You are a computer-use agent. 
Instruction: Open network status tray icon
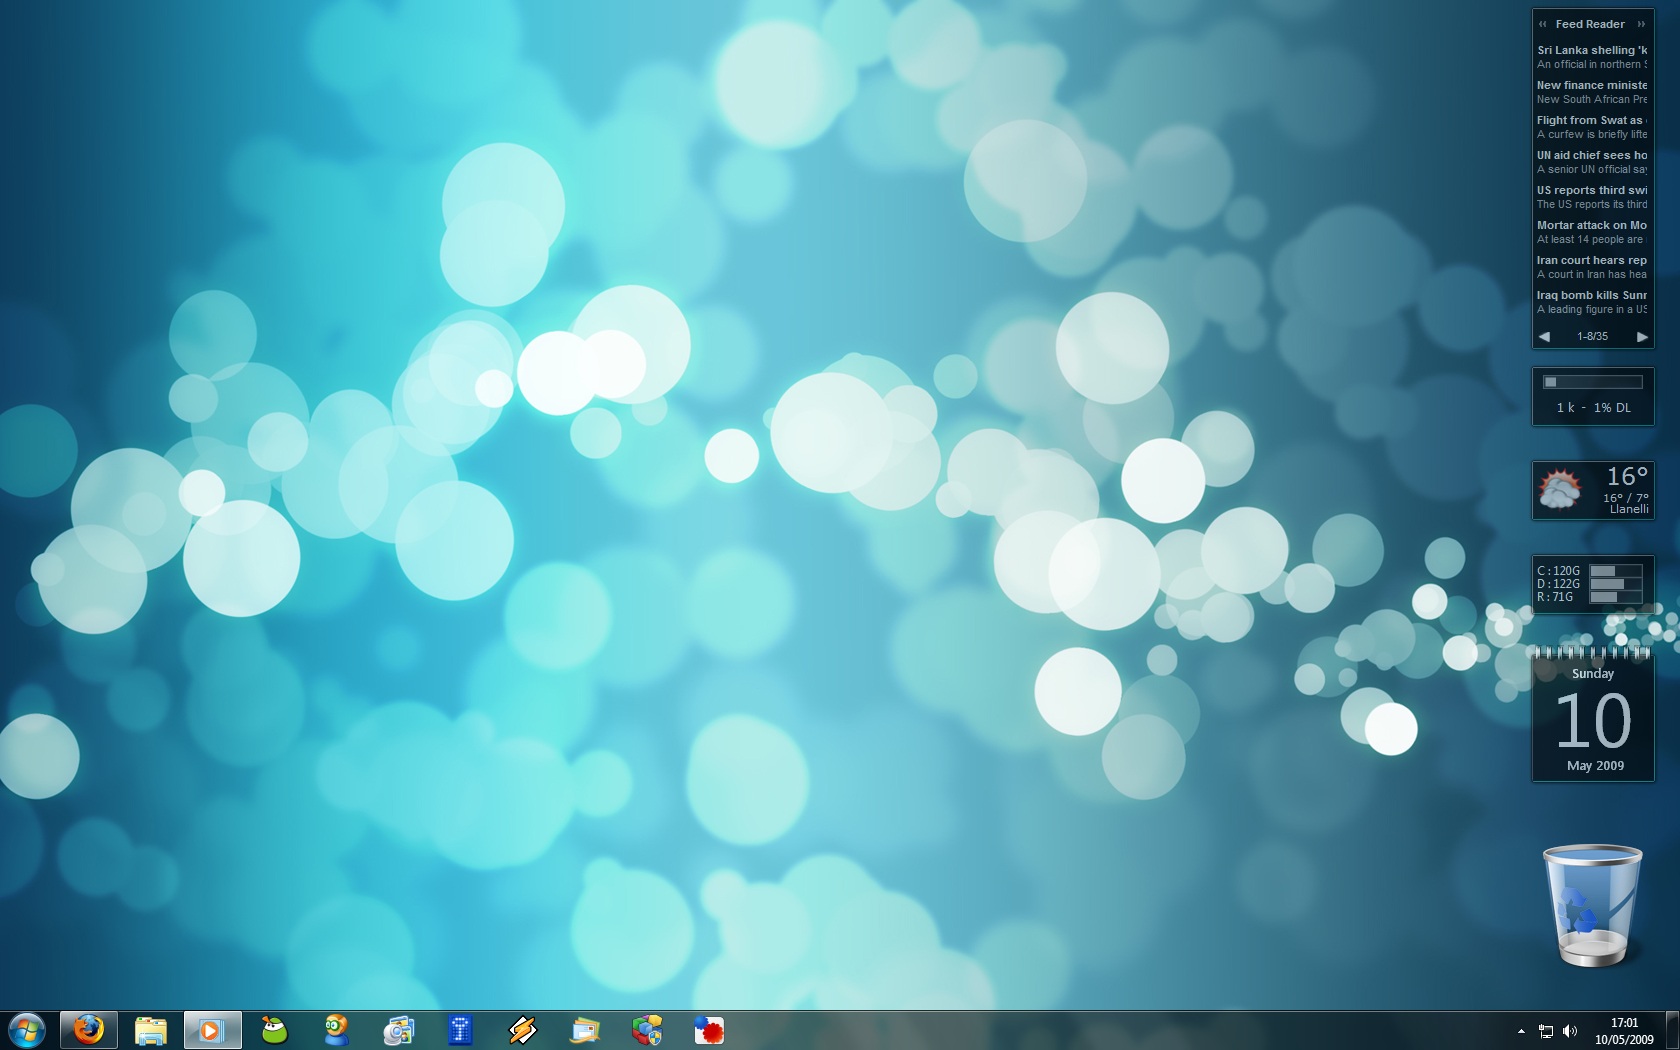pos(1546,1031)
